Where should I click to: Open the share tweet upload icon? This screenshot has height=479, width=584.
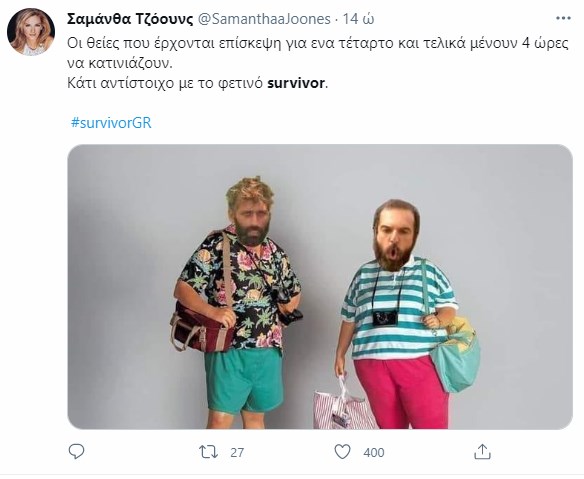click(x=482, y=451)
